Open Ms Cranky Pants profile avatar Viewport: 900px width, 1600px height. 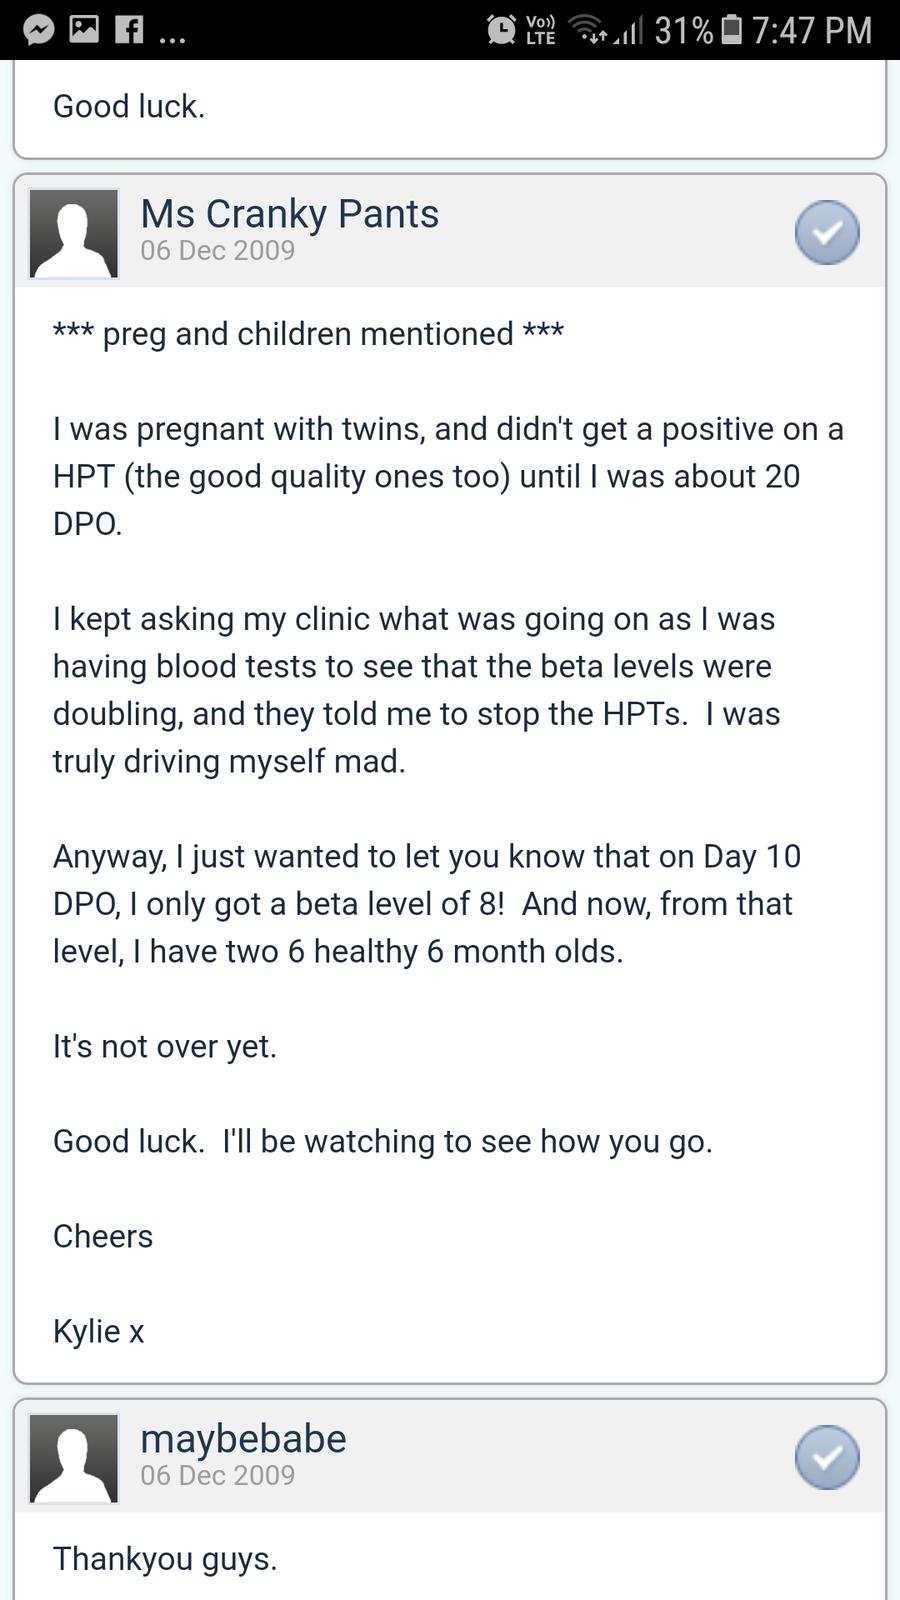point(74,233)
